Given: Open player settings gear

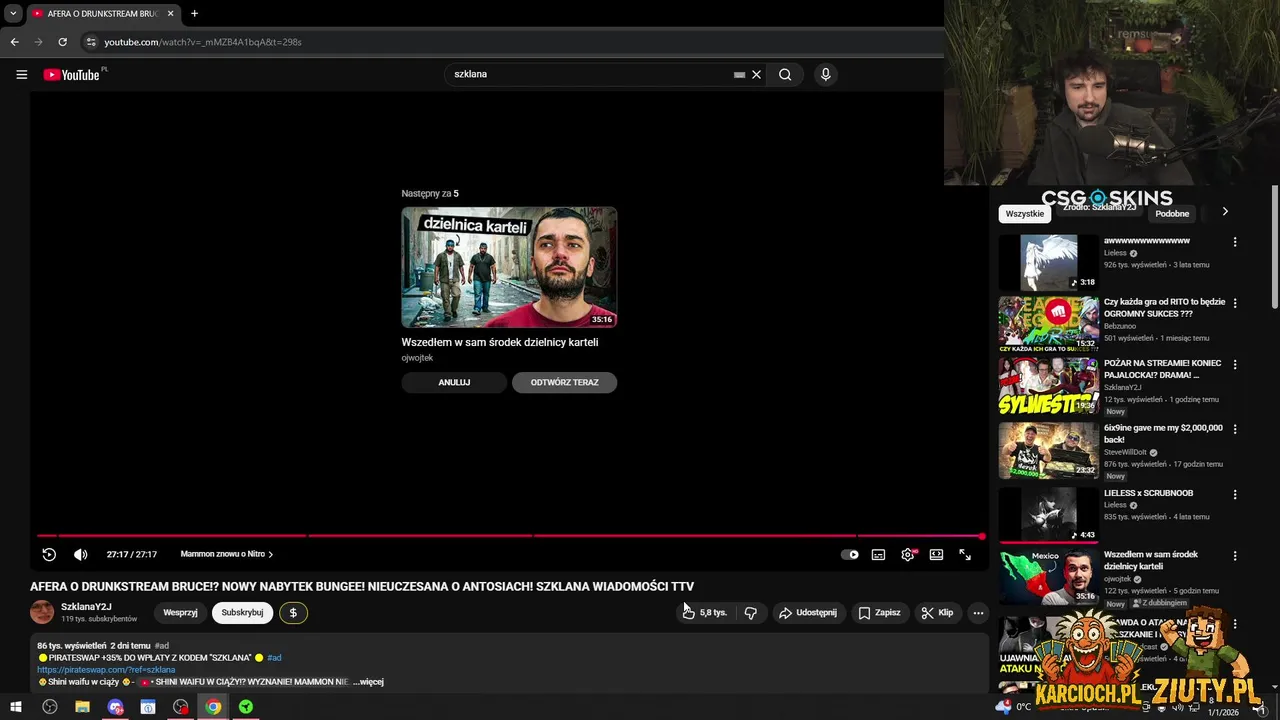Looking at the screenshot, I should click(908, 554).
